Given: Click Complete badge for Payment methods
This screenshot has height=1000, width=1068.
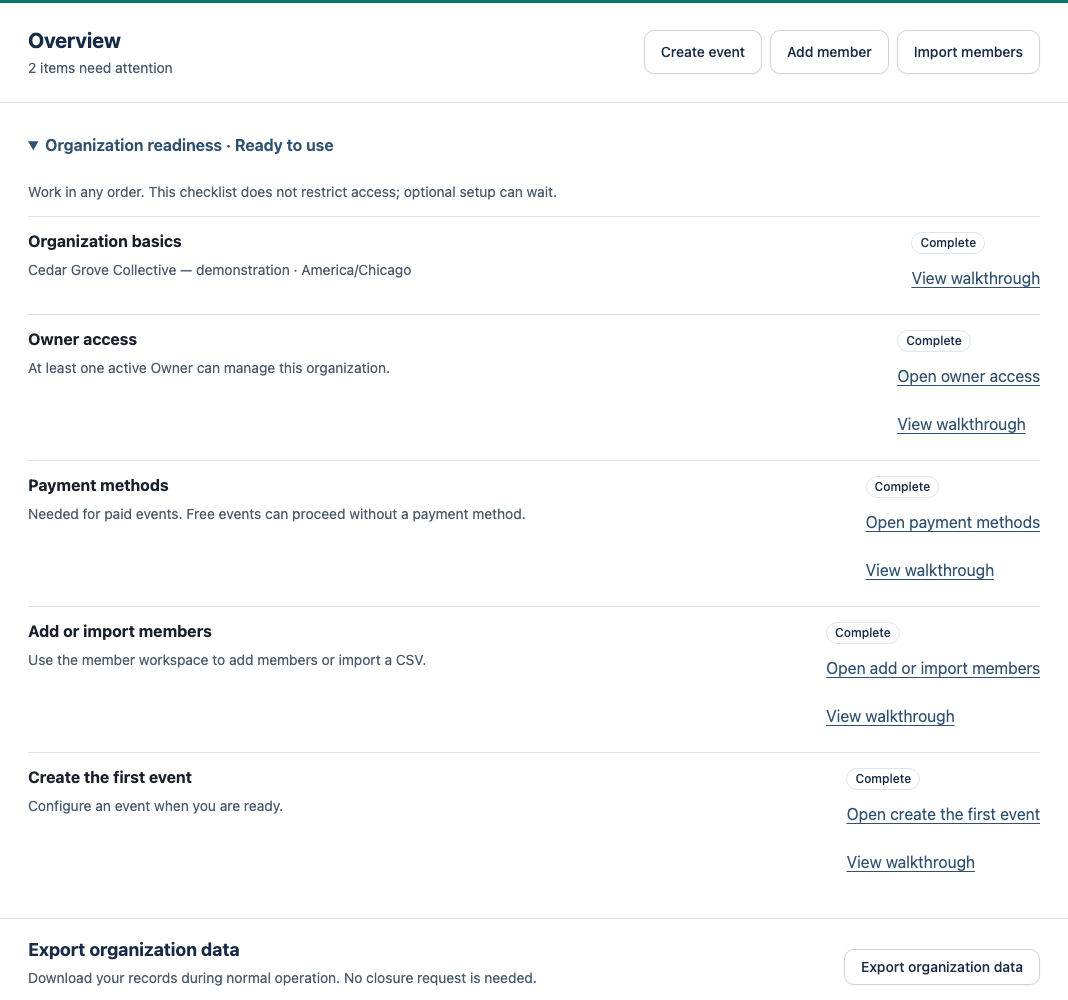Looking at the screenshot, I should [x=902, y=486].
